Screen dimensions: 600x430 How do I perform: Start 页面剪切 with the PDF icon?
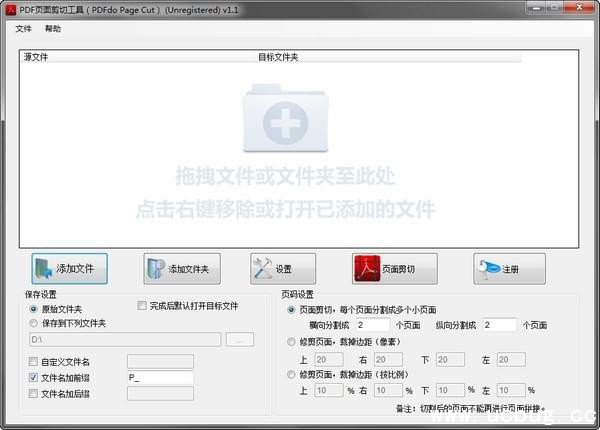click(395, 268)
